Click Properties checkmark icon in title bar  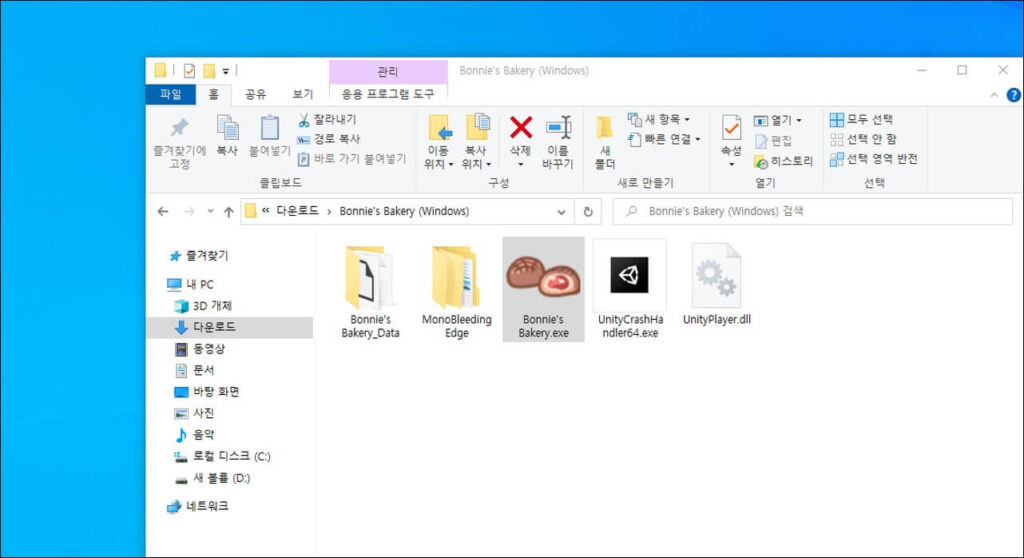(x=189, y=71)
